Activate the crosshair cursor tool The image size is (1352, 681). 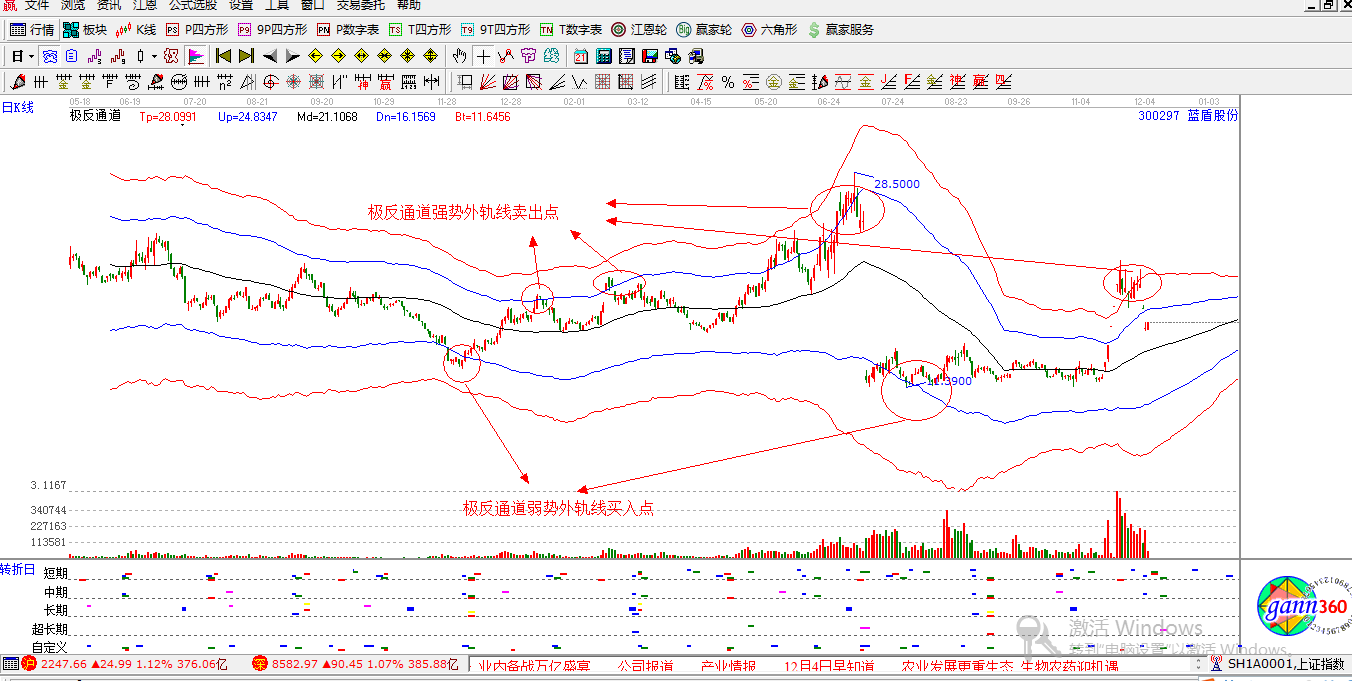483,56
